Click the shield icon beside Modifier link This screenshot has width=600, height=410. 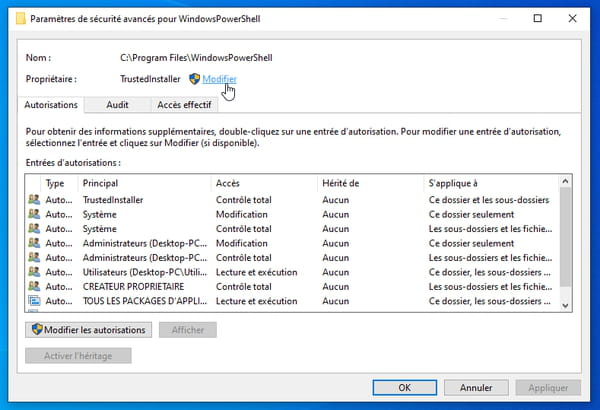pyautogui.click(x=194, y=79)
